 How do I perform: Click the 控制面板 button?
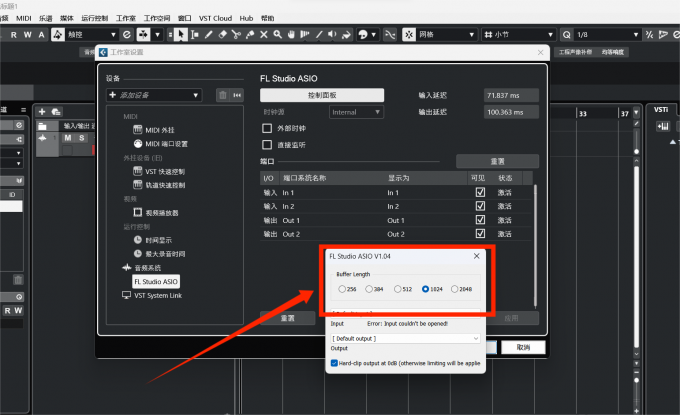(322, 95)
